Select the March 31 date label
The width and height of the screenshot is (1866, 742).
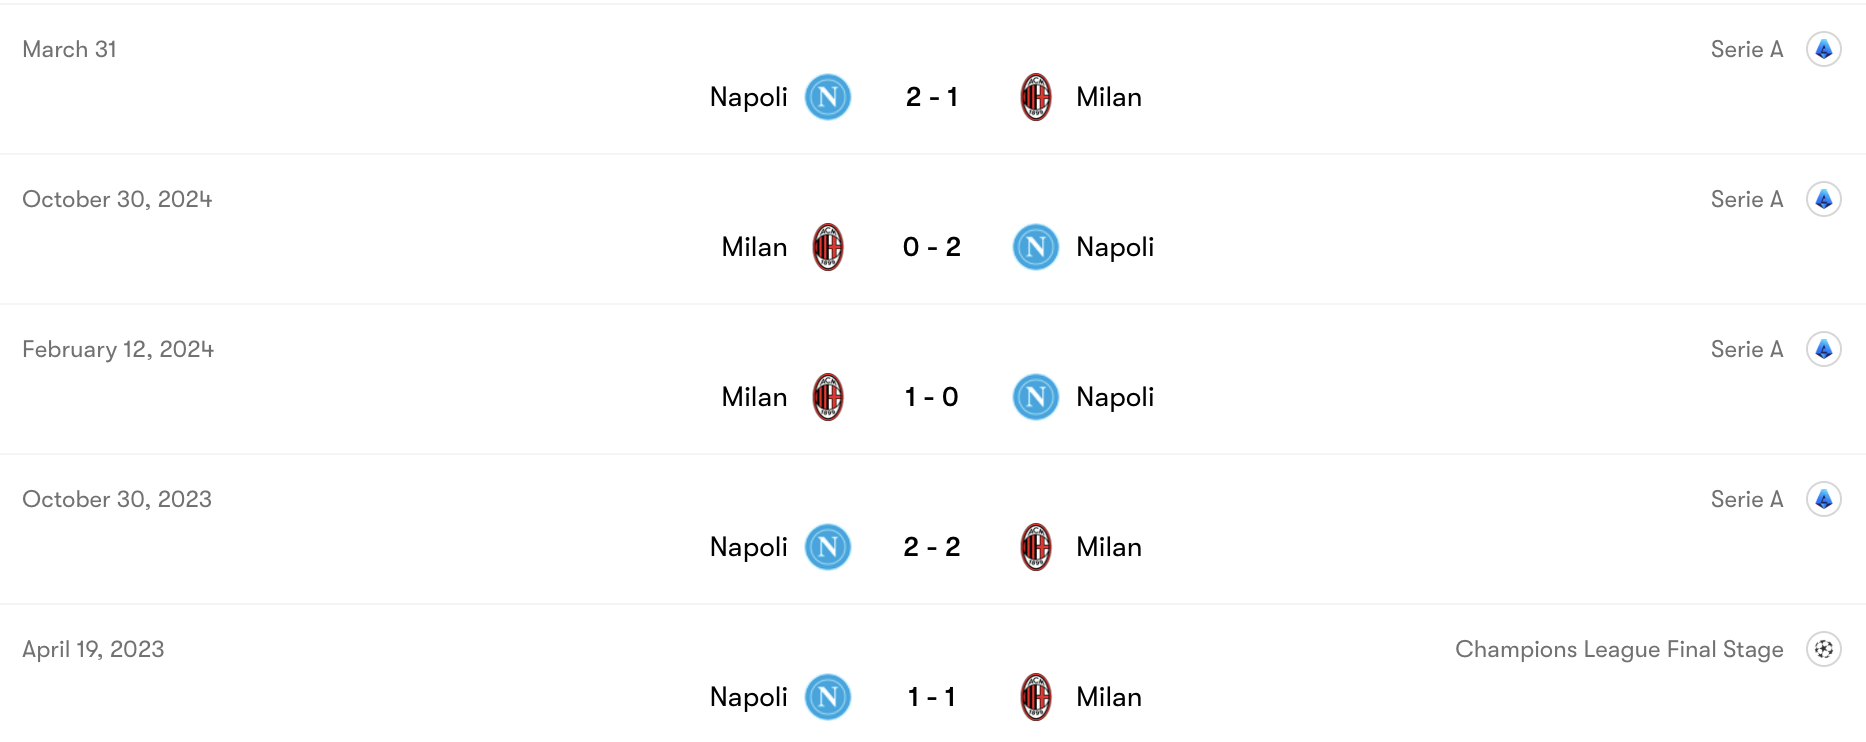click(x=69, y=48)
